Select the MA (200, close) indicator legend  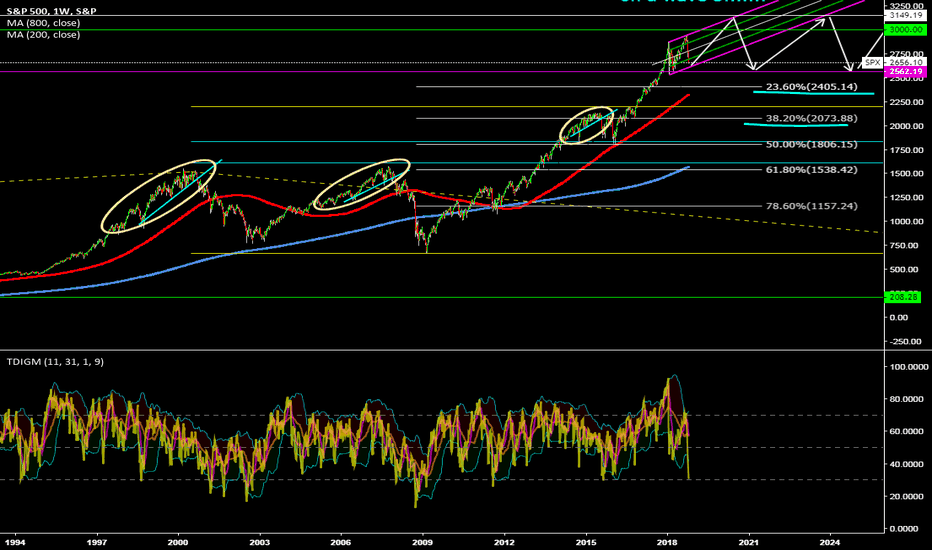[x=43, y=34]
